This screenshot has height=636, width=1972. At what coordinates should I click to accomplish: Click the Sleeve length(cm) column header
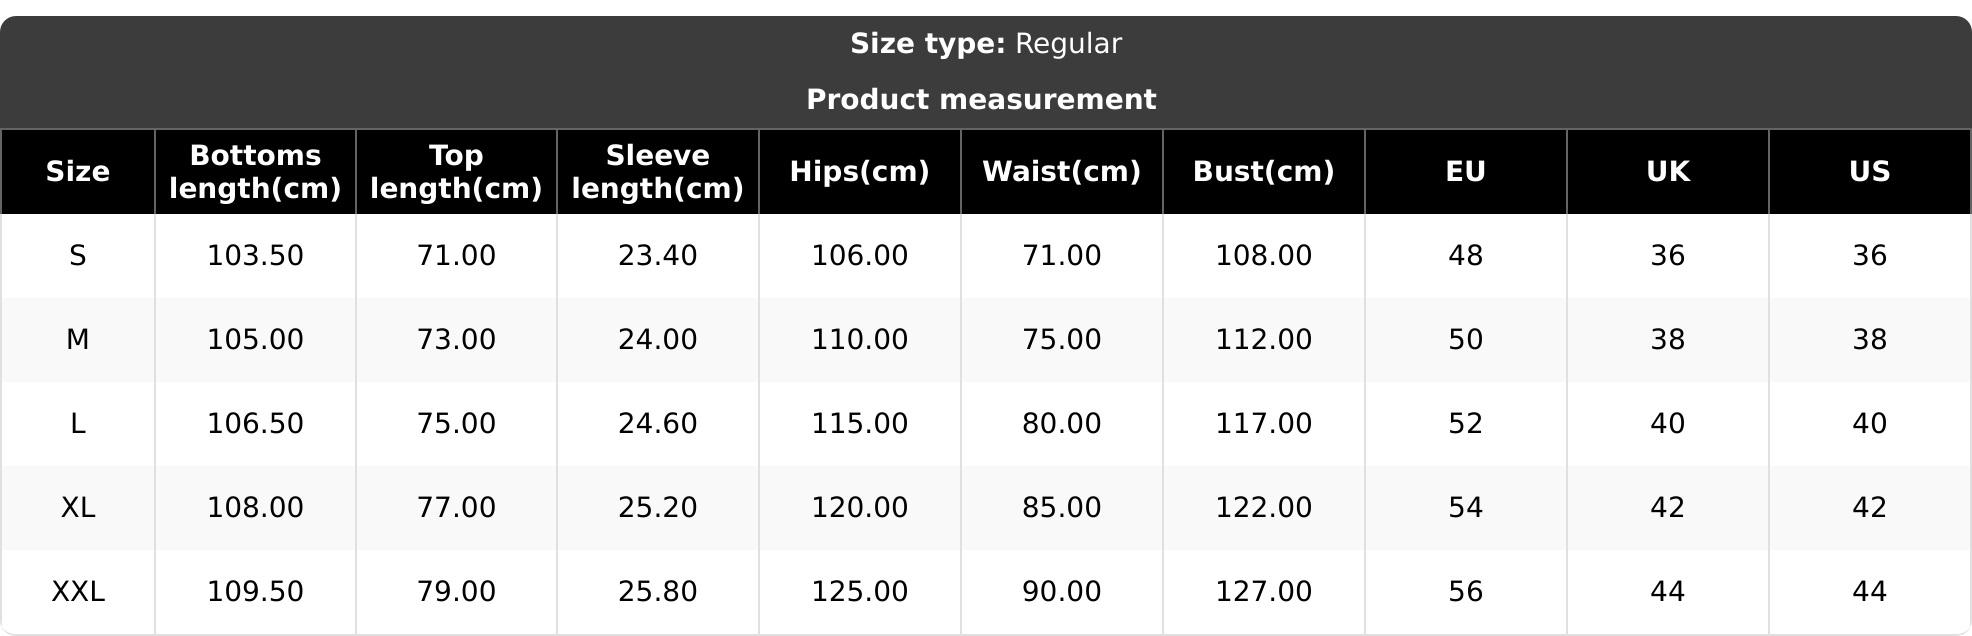pyautogui.click(x=657, y=172)
